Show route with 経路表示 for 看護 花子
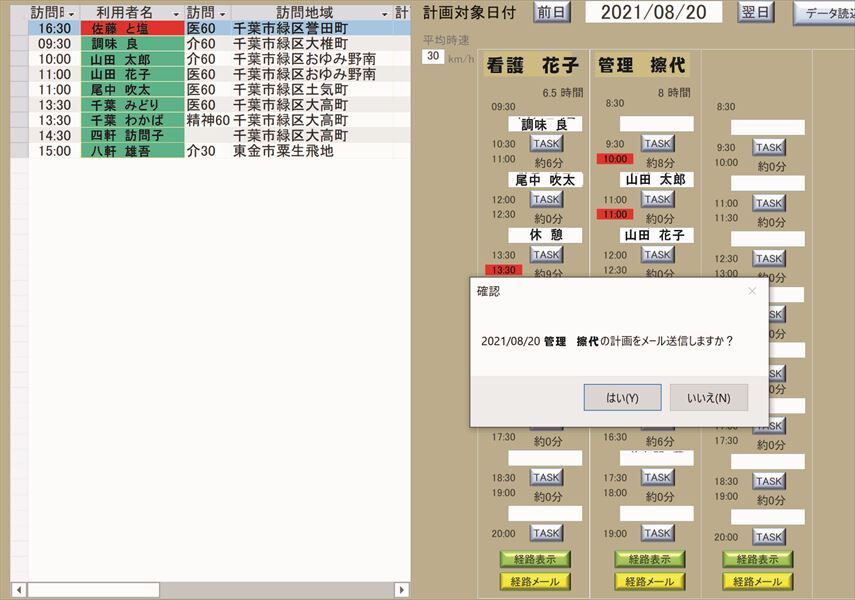 click(535, 559)
